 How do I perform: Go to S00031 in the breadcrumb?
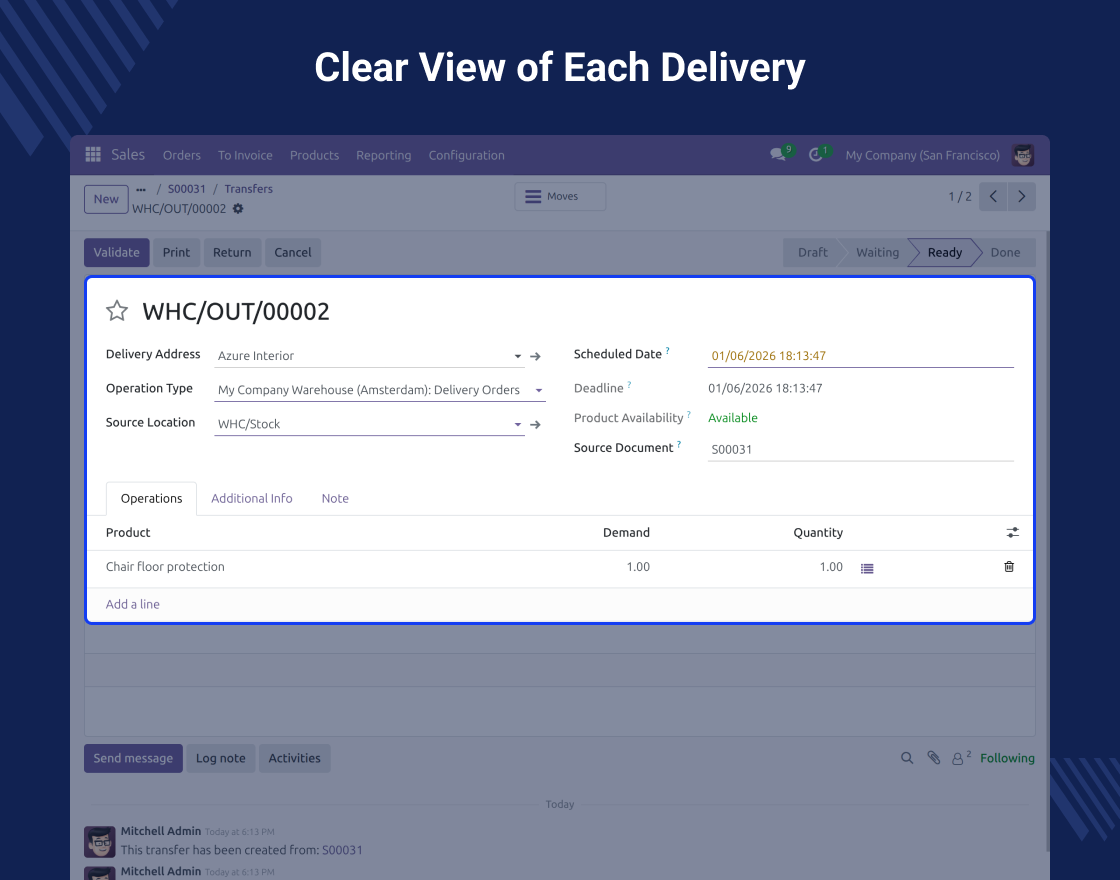[x=186, y=189]
